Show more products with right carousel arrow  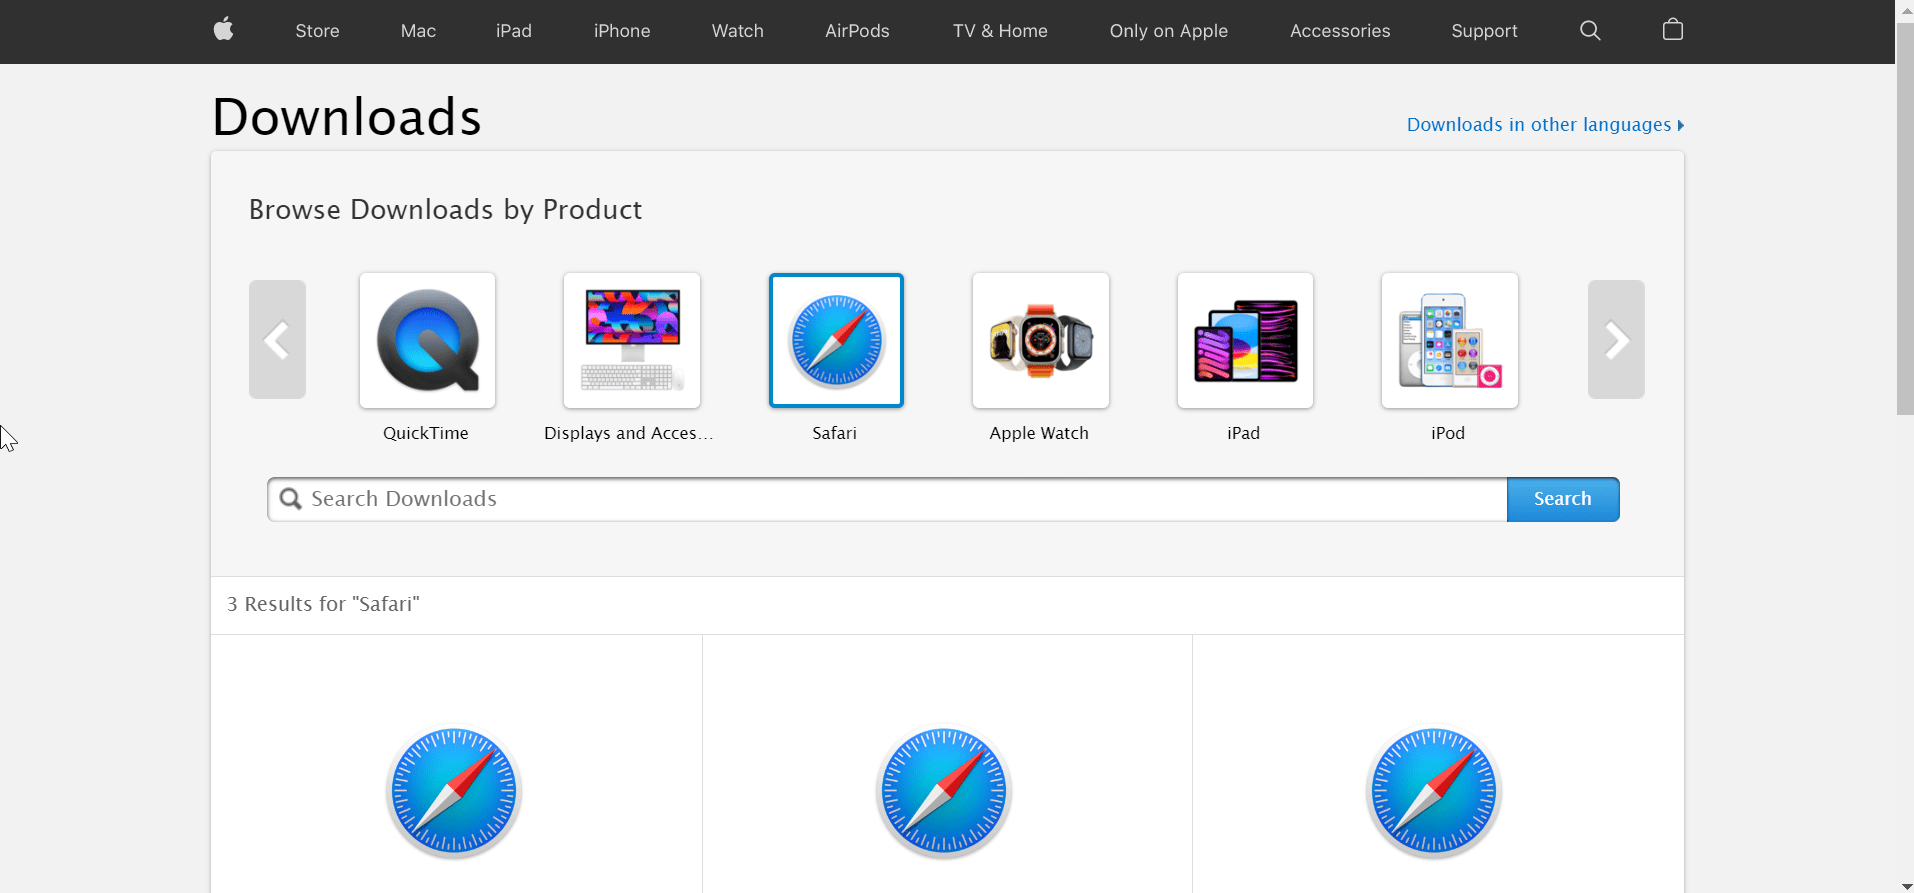1616,340
